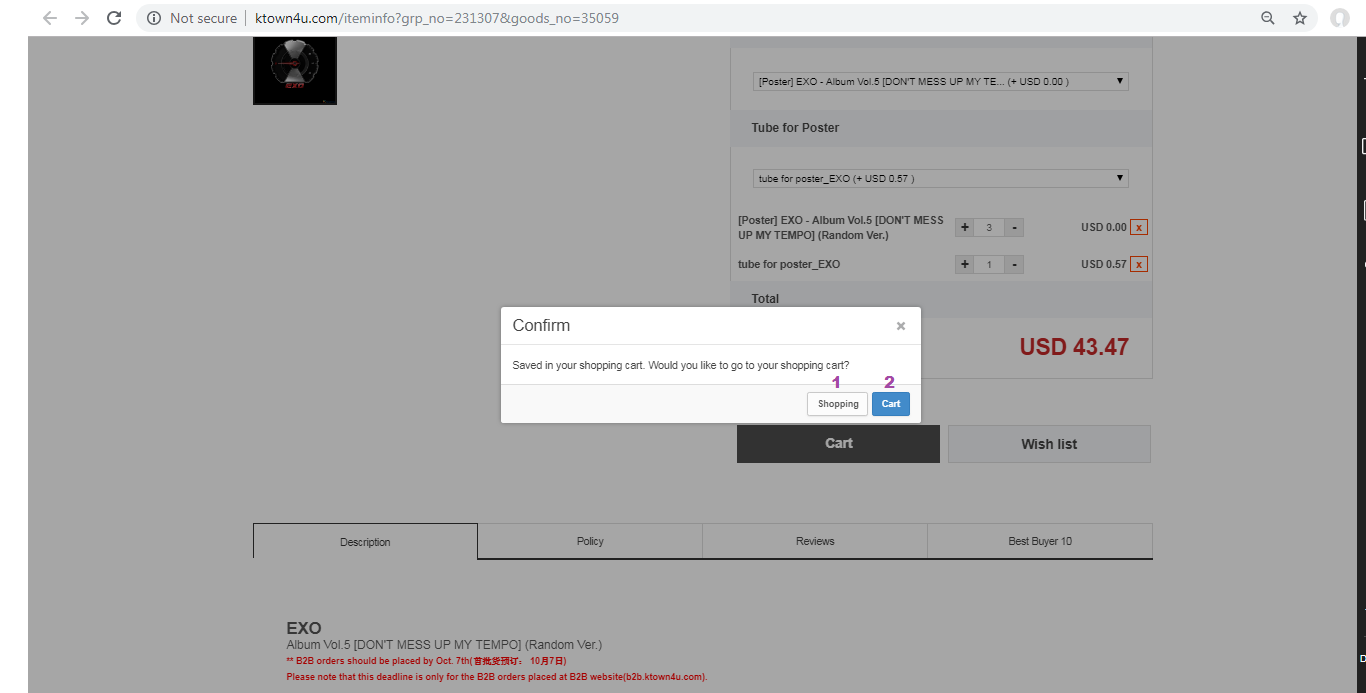Increase quantity of tube for poster_EXO
1366x693 pixels.
click(965, 265)
